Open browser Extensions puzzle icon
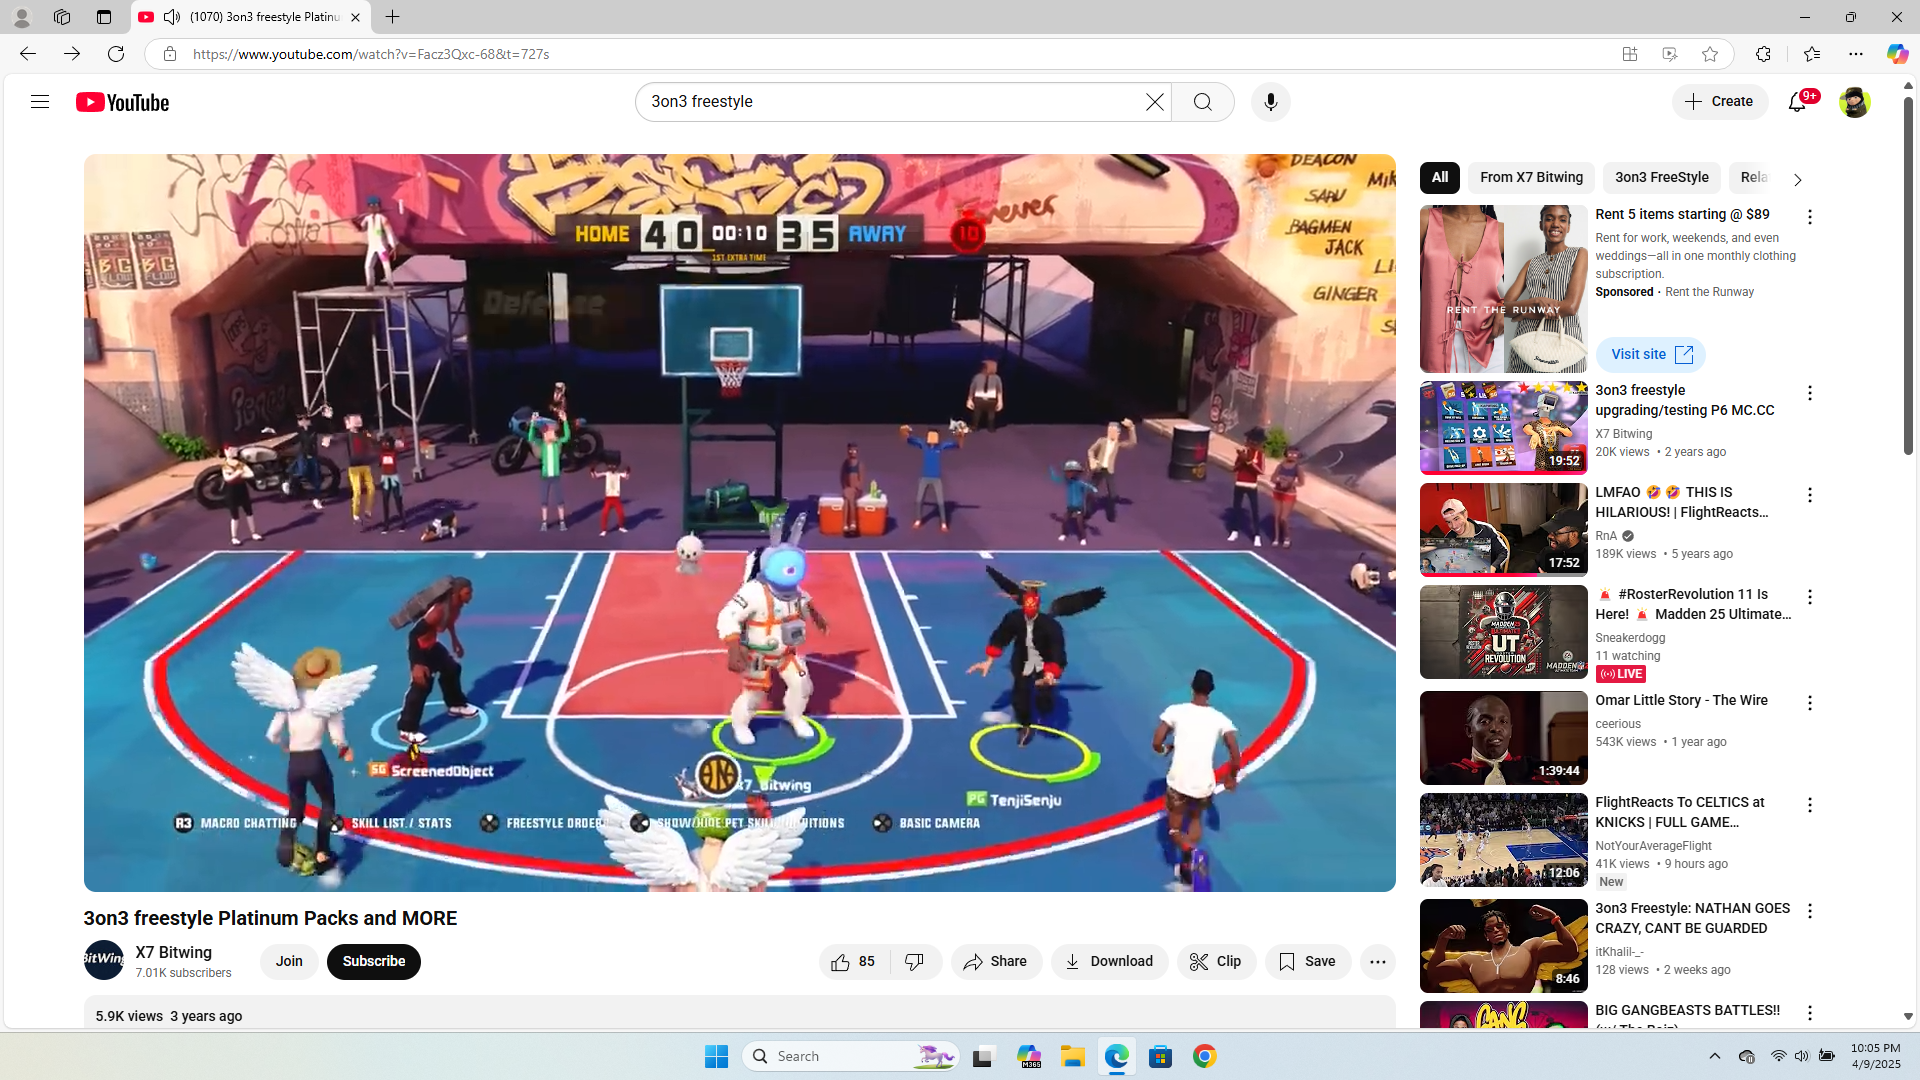Image resolution: width=1920 pixels, height=1080 pixels. pos(1763,54)
